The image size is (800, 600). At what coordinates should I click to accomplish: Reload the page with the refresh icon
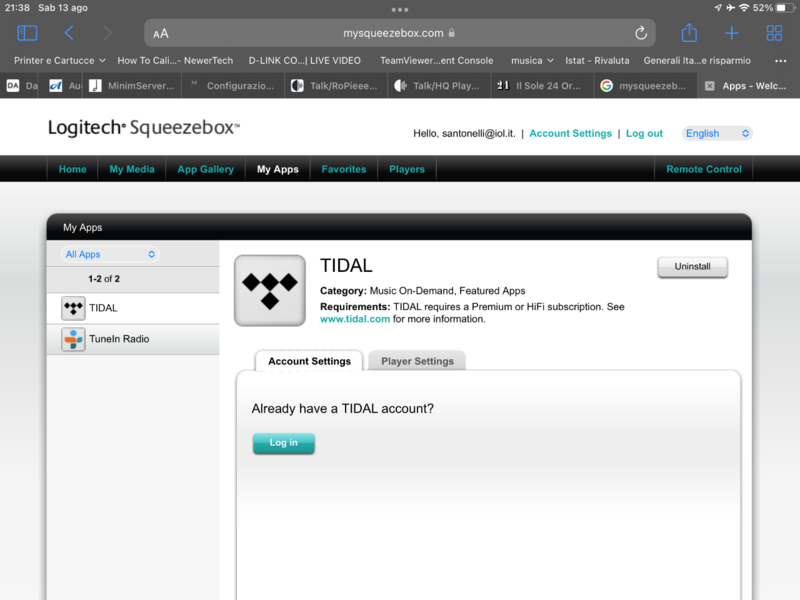(640, 33)
